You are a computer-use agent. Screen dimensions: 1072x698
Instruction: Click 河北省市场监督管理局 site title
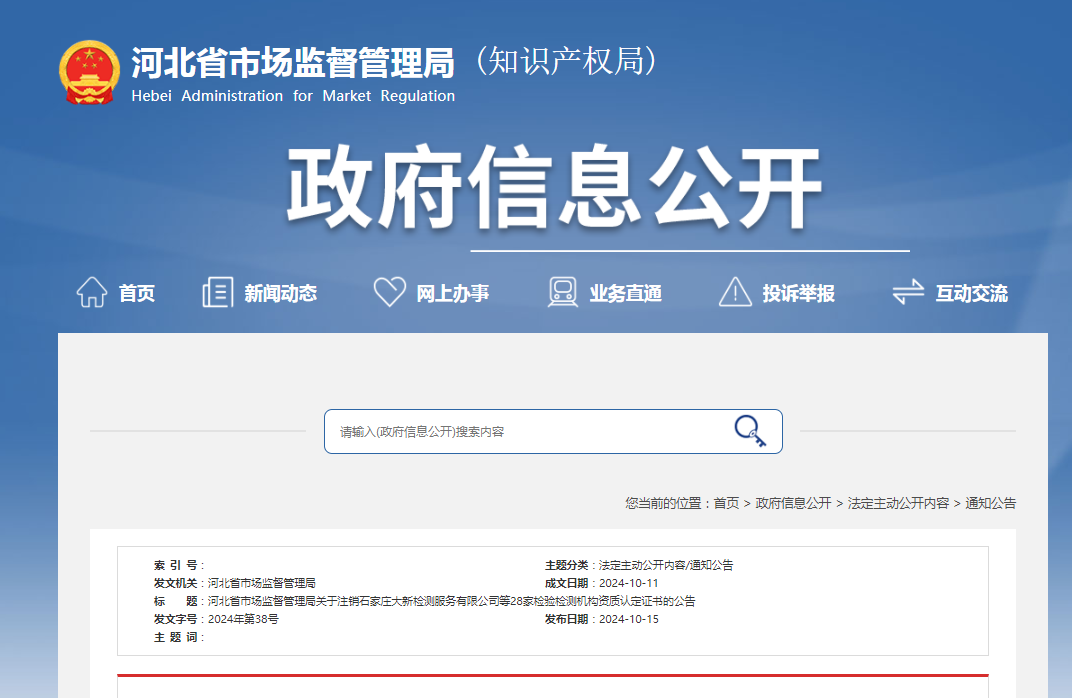[x=293, y=63]
